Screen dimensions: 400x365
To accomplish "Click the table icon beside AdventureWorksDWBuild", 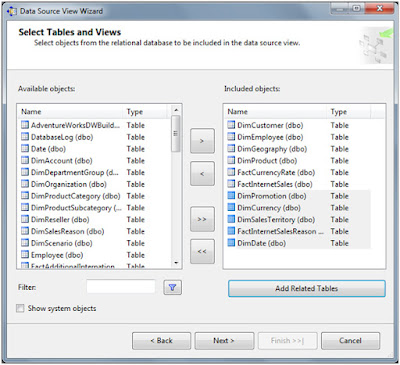I will pyautogui.click(x=25, y=125).
